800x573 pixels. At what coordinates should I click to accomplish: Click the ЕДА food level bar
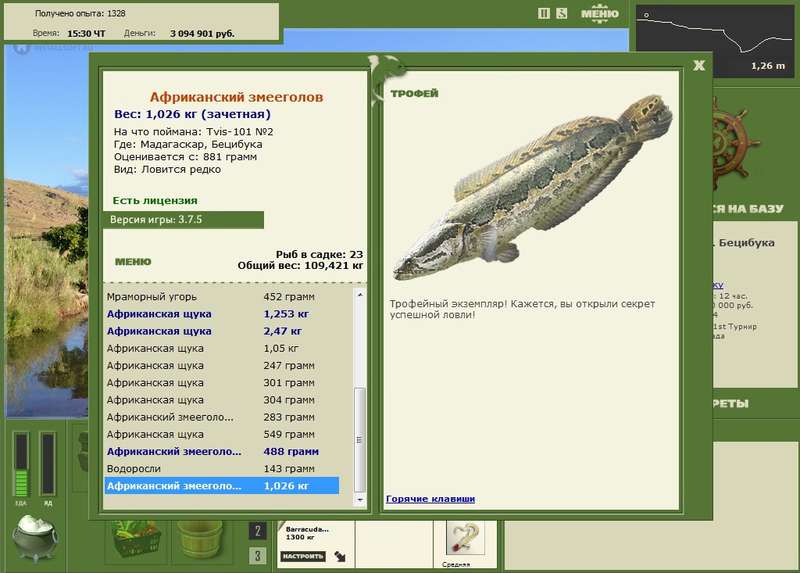click(x=21, y=464)
